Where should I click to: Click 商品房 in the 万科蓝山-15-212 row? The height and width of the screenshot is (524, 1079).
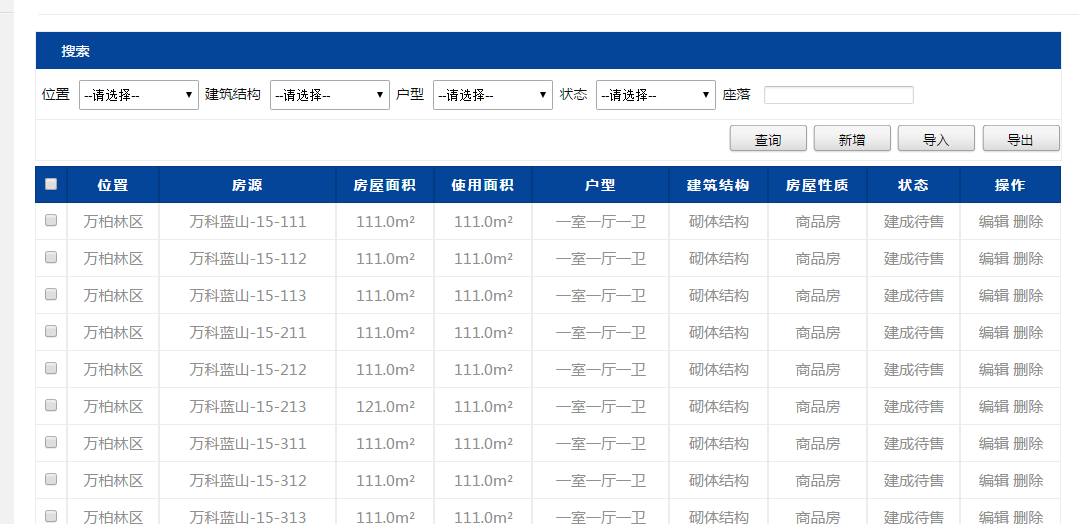point(818,370)
